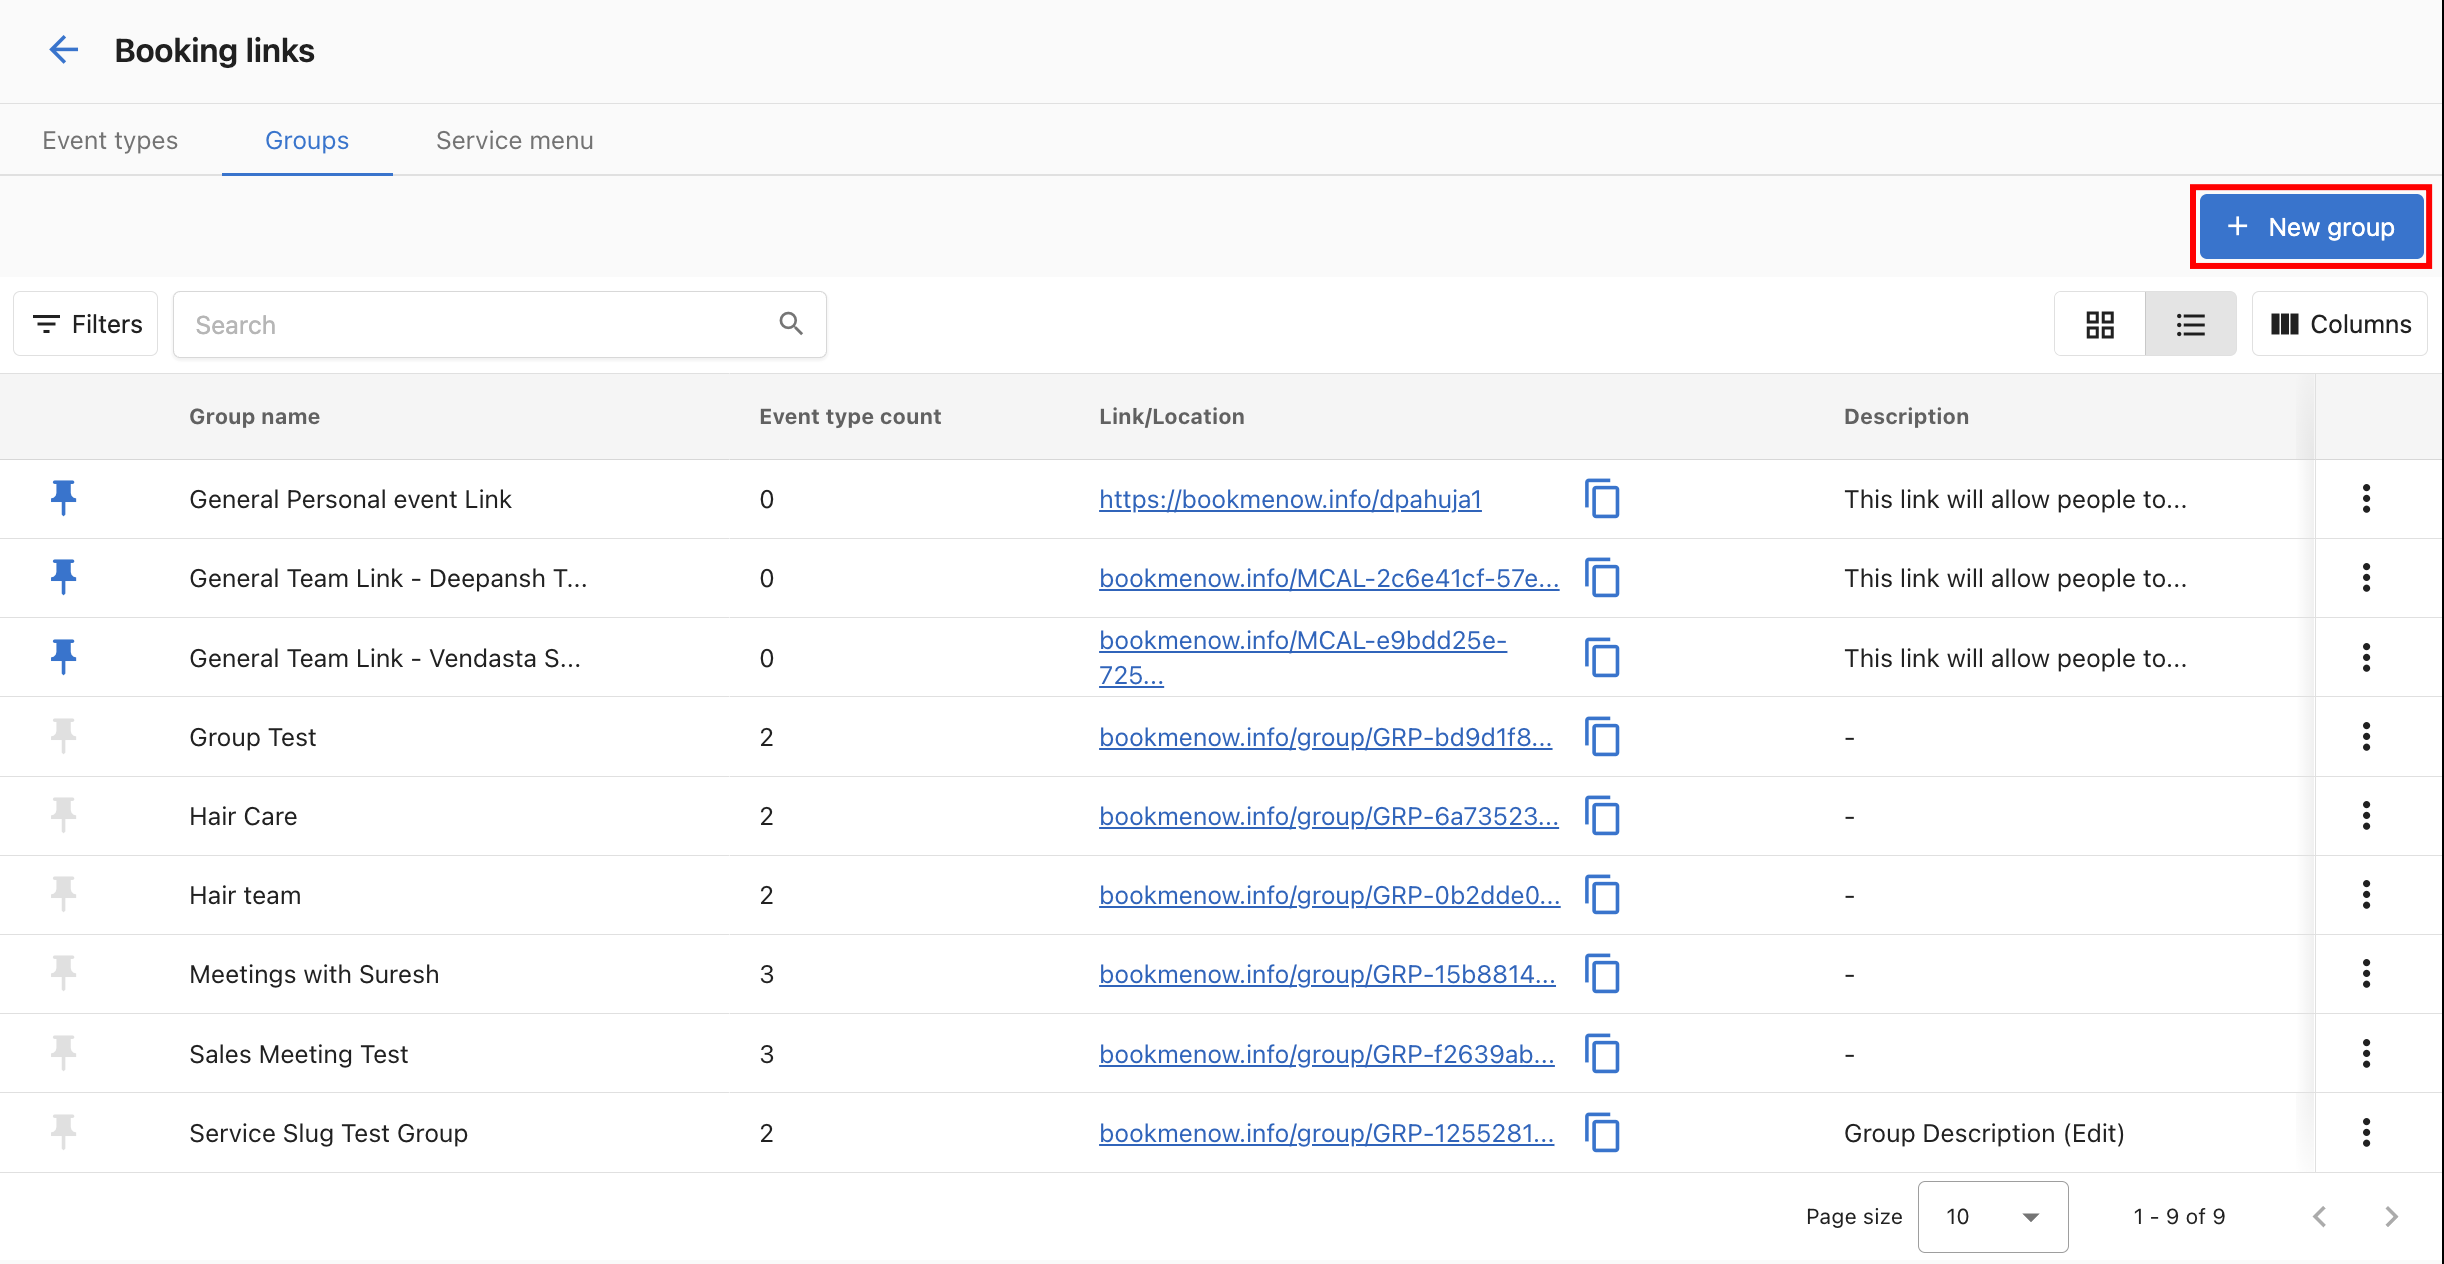Click the New group button
The image size is (2444, 1264).
(2310, 226)
